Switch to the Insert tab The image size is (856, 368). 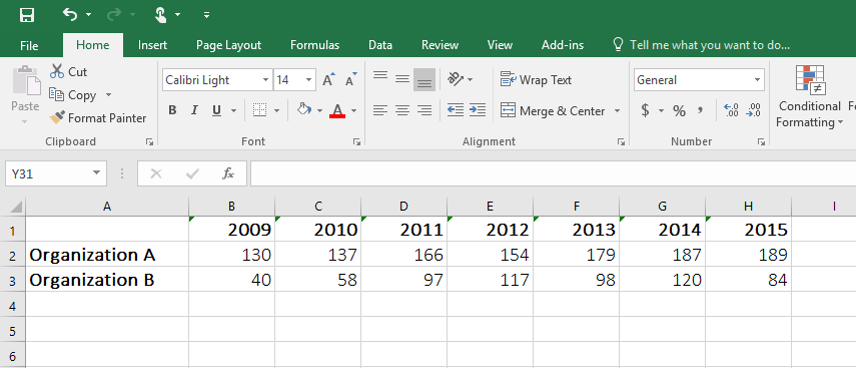pos(152,45)
